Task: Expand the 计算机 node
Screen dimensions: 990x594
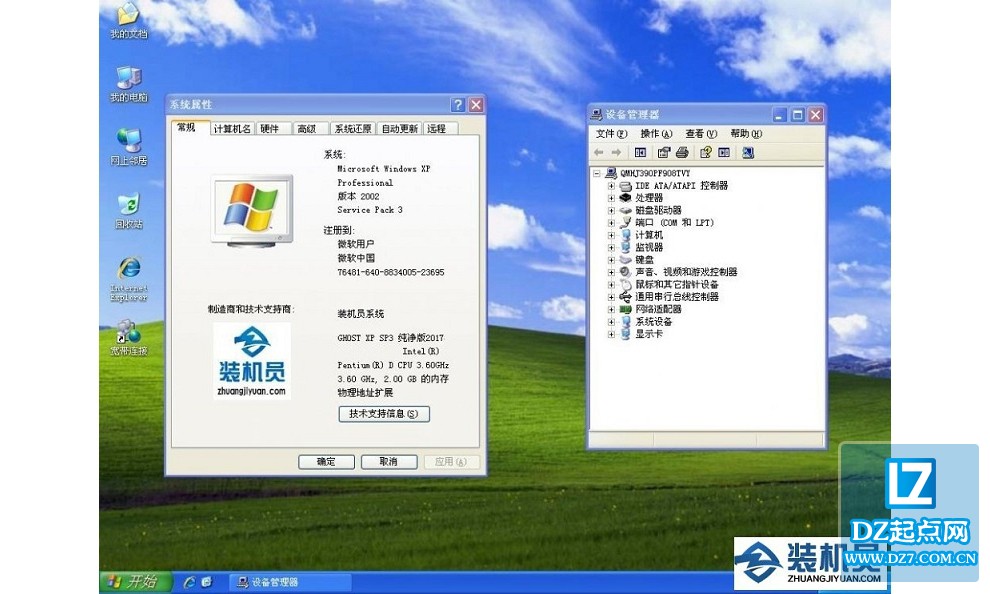Action: (x=611, y=235)
